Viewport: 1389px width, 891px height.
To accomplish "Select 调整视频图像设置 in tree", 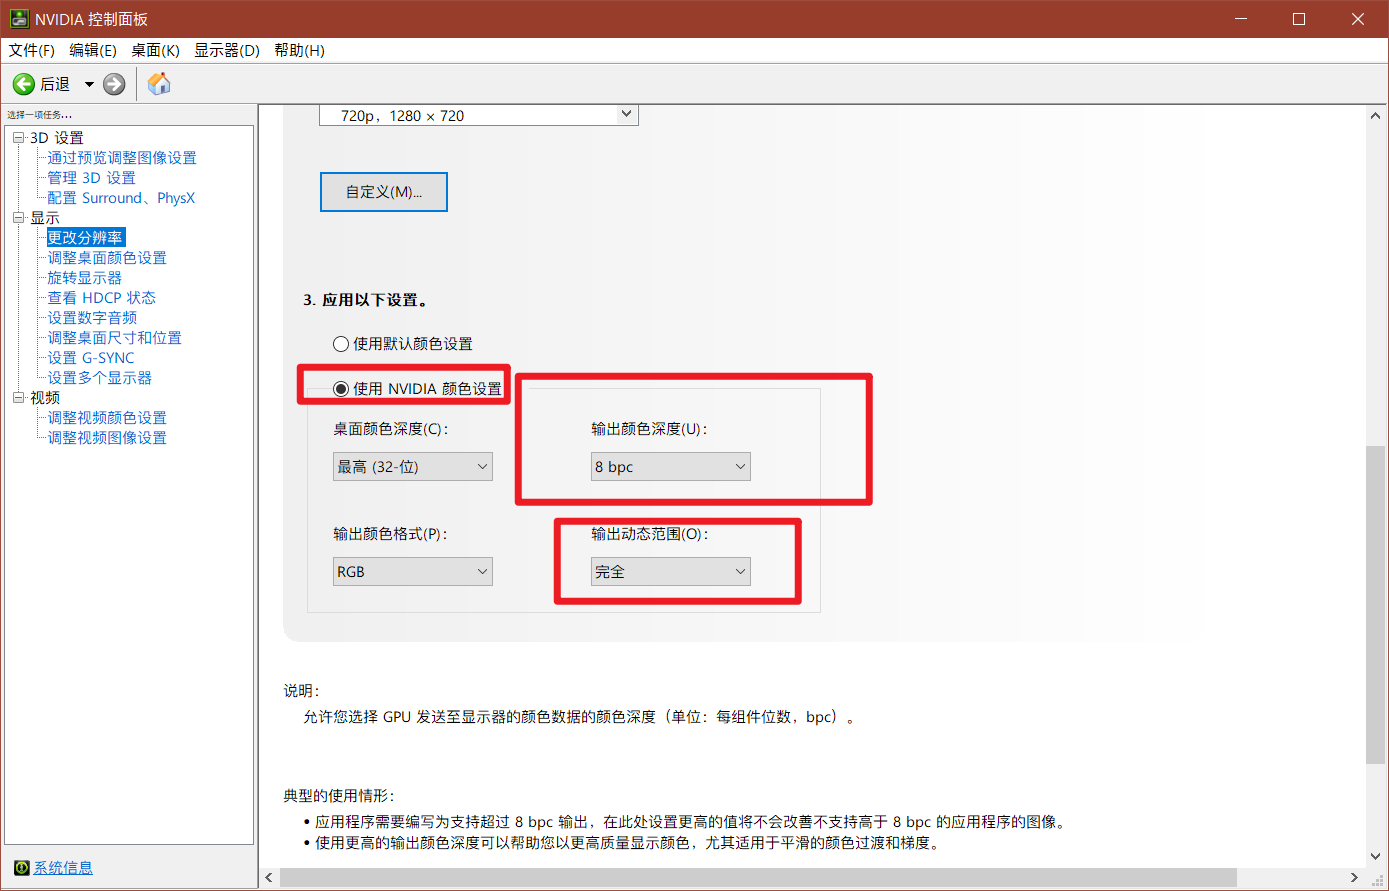I will click(107, 438).
